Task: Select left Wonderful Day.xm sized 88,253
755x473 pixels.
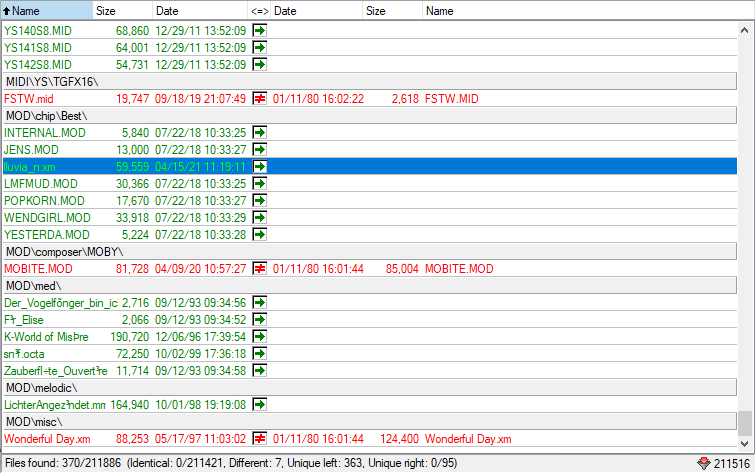Action: click(x=47, y=439)
